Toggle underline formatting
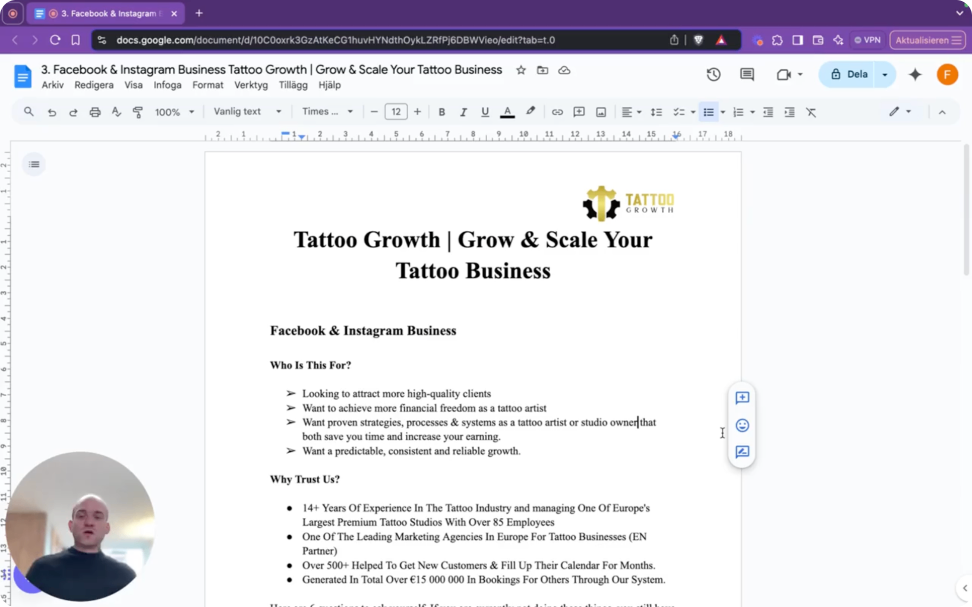Screen dimensions: 972x607 [485, 112]
